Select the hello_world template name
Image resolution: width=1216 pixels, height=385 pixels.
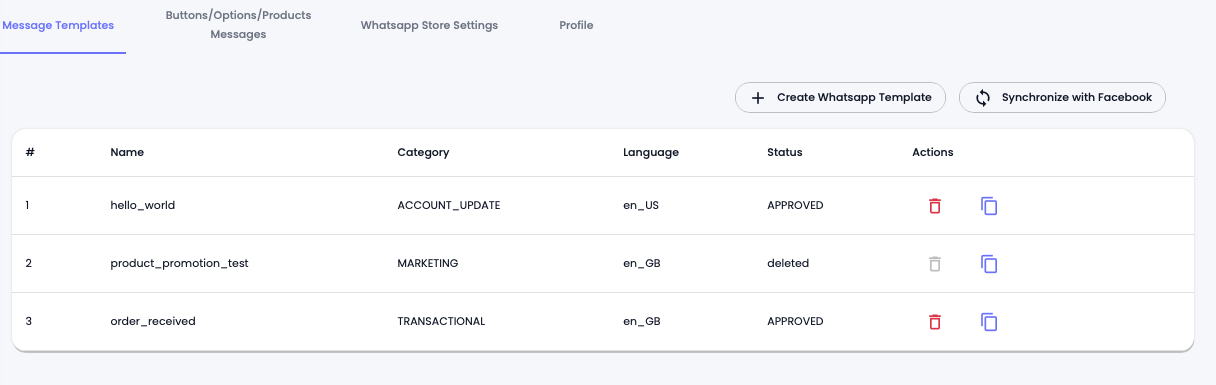coord(143,205)
